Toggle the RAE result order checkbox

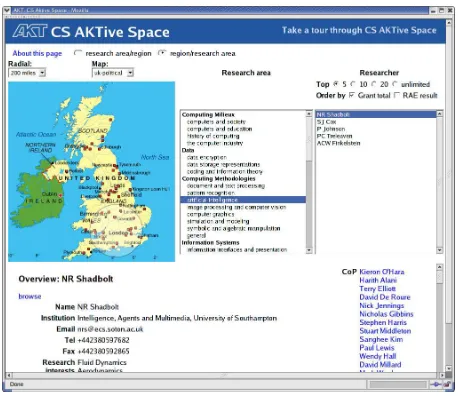tap(396, 95)
